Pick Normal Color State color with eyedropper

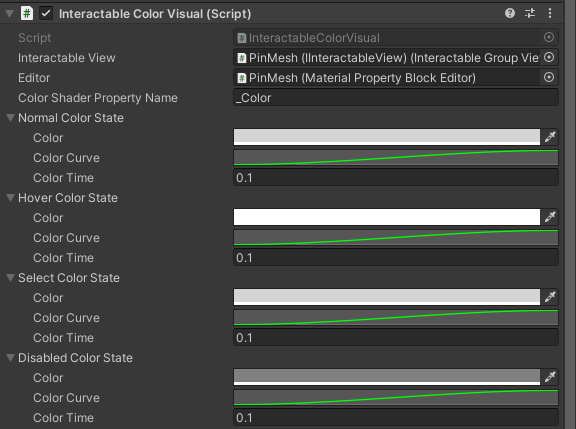pos(550,137)
